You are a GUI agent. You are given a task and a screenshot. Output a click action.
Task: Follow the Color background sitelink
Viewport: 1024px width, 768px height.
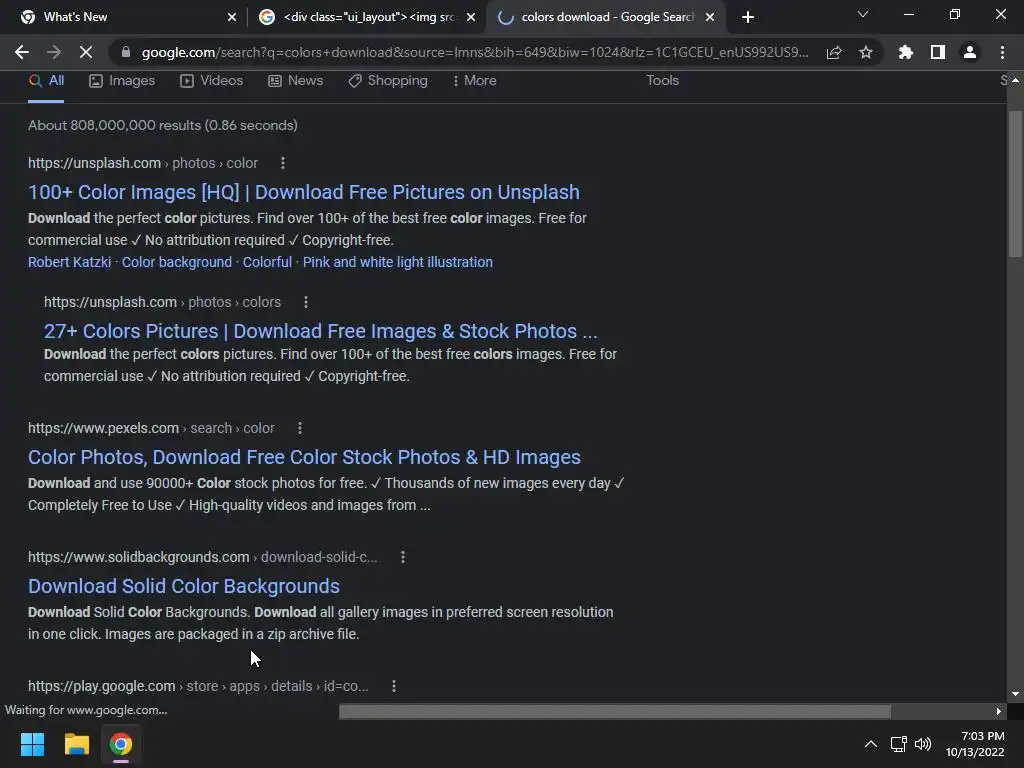click(x=177, y=263)
